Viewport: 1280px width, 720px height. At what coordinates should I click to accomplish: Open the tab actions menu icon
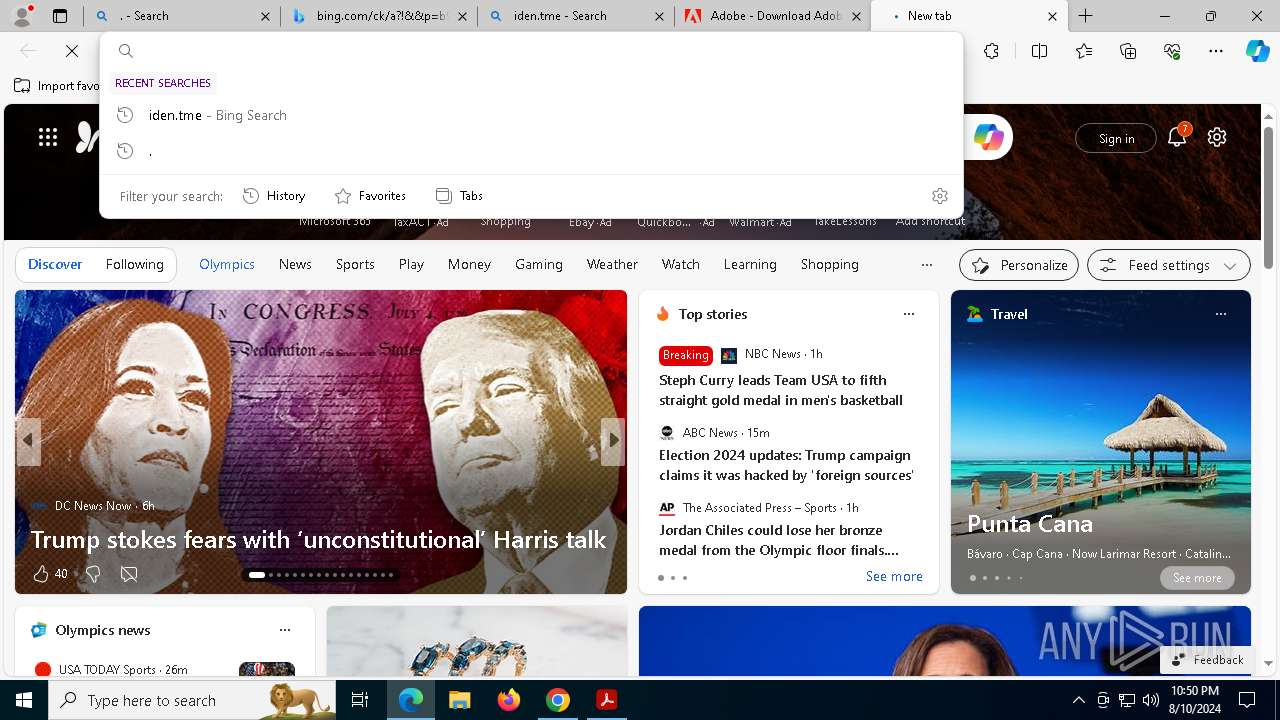(x=60, y=16)
